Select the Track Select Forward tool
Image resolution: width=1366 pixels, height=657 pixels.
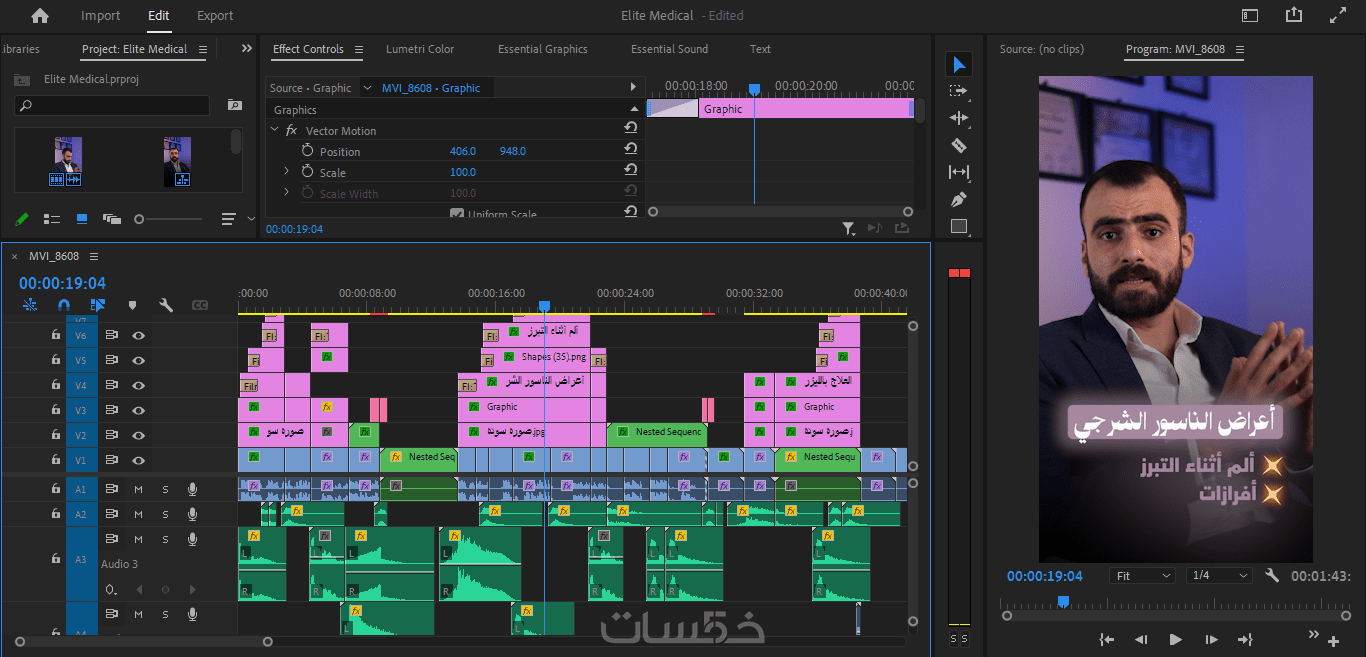958,91
